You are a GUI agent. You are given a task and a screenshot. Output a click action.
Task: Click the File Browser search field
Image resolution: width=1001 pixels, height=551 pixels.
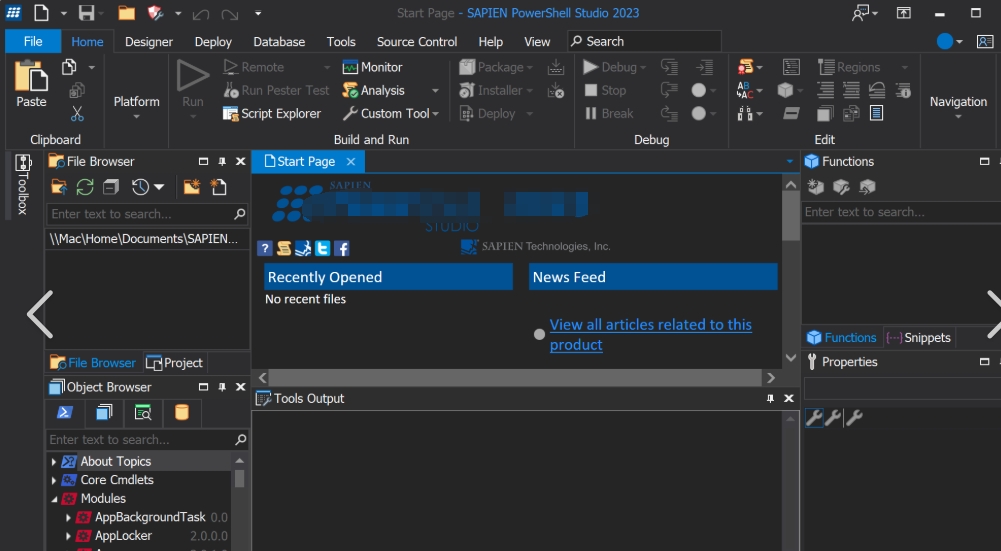pos(147,214)
